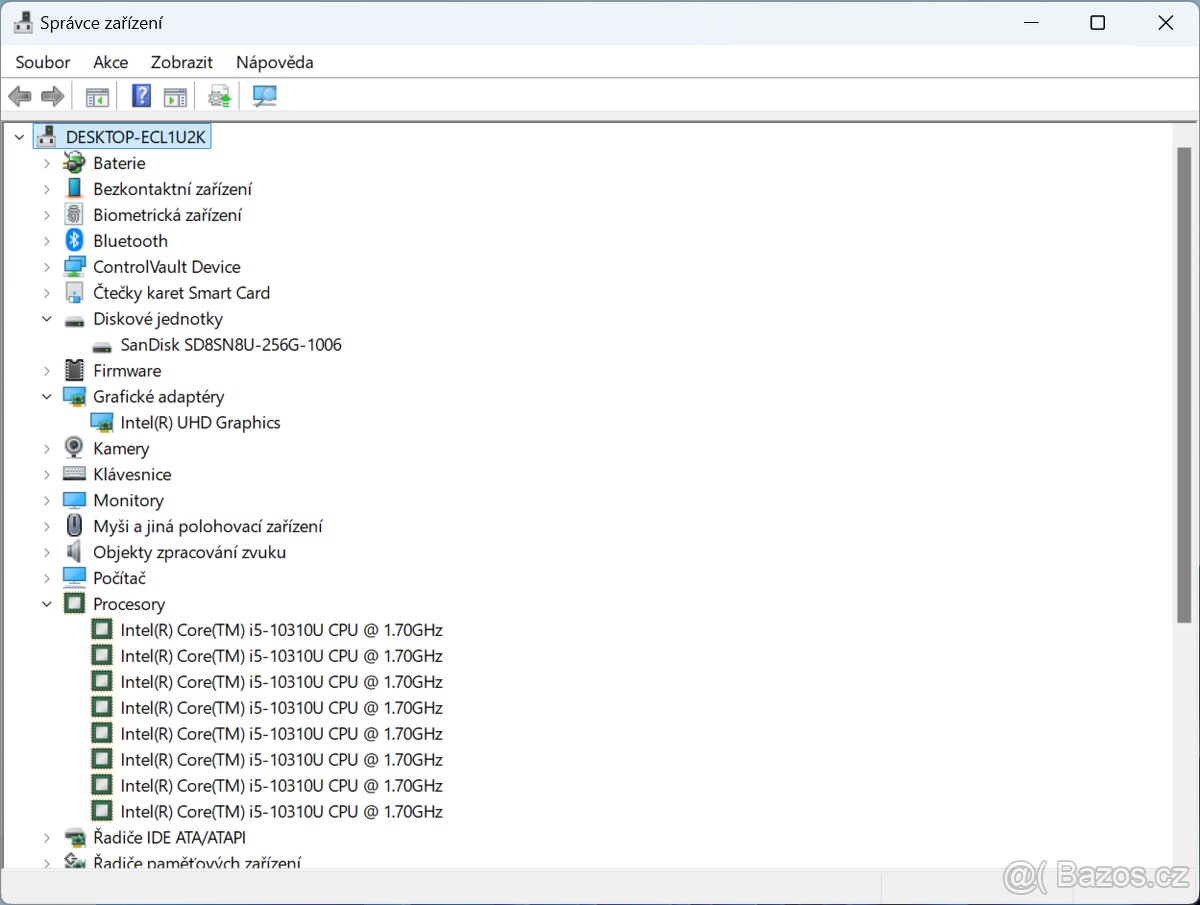Toggle the console tree panel icon

click(97, 95)
